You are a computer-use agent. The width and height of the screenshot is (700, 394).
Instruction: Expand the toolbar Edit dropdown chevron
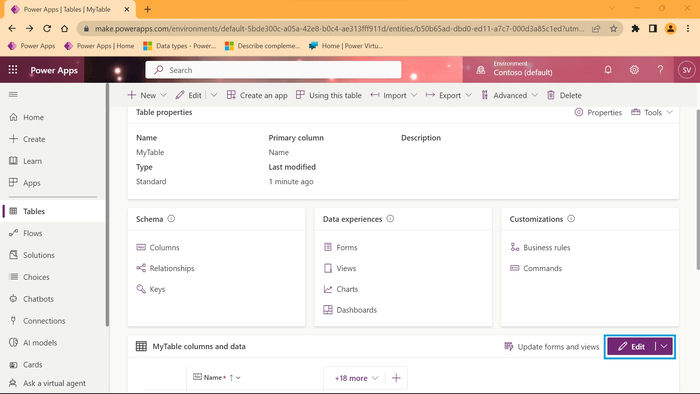[214, 95]
